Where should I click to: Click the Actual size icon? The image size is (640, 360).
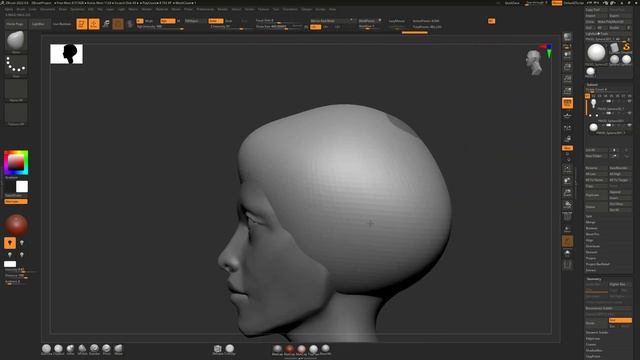(x=567, y=79)
